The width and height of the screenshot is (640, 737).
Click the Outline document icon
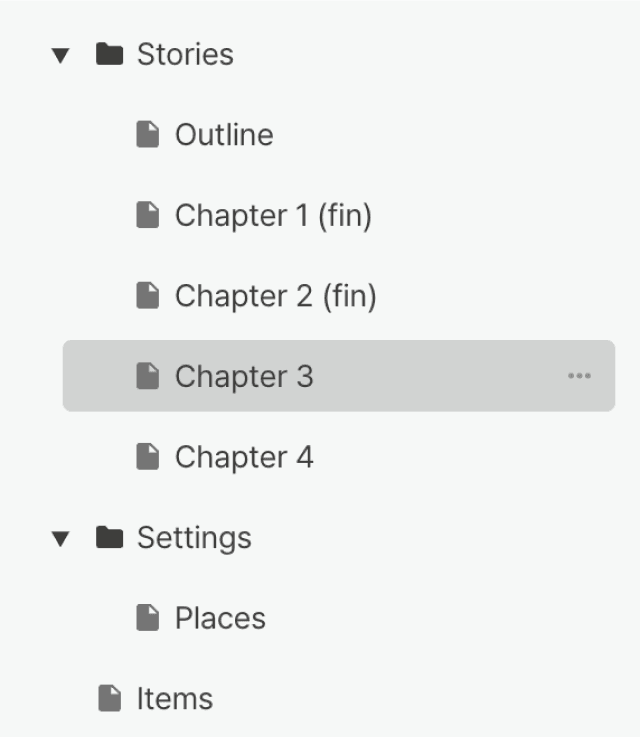tap(148, 135)
